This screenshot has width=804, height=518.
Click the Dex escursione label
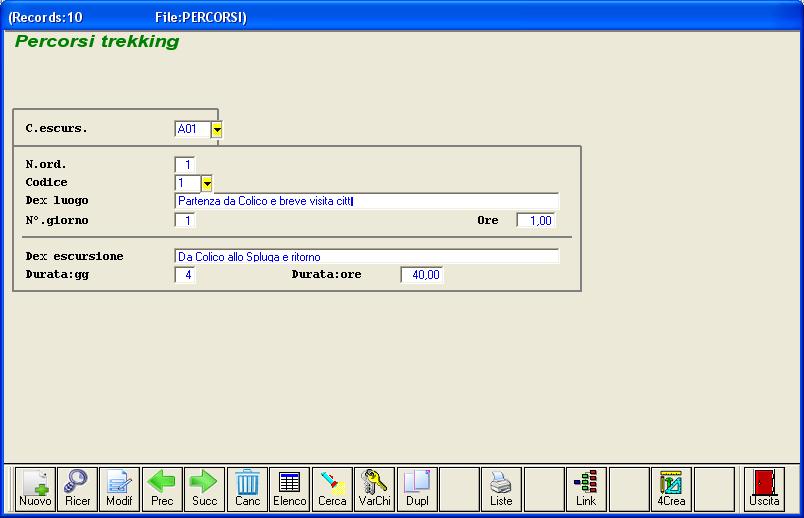click(74, 256)
